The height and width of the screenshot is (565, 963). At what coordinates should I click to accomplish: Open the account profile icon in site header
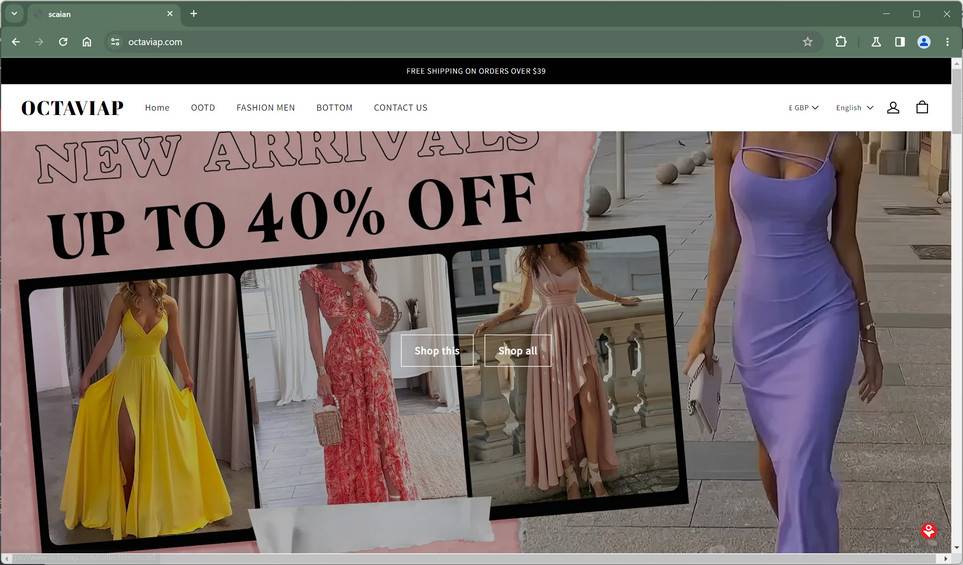click(x=893, y=107)
